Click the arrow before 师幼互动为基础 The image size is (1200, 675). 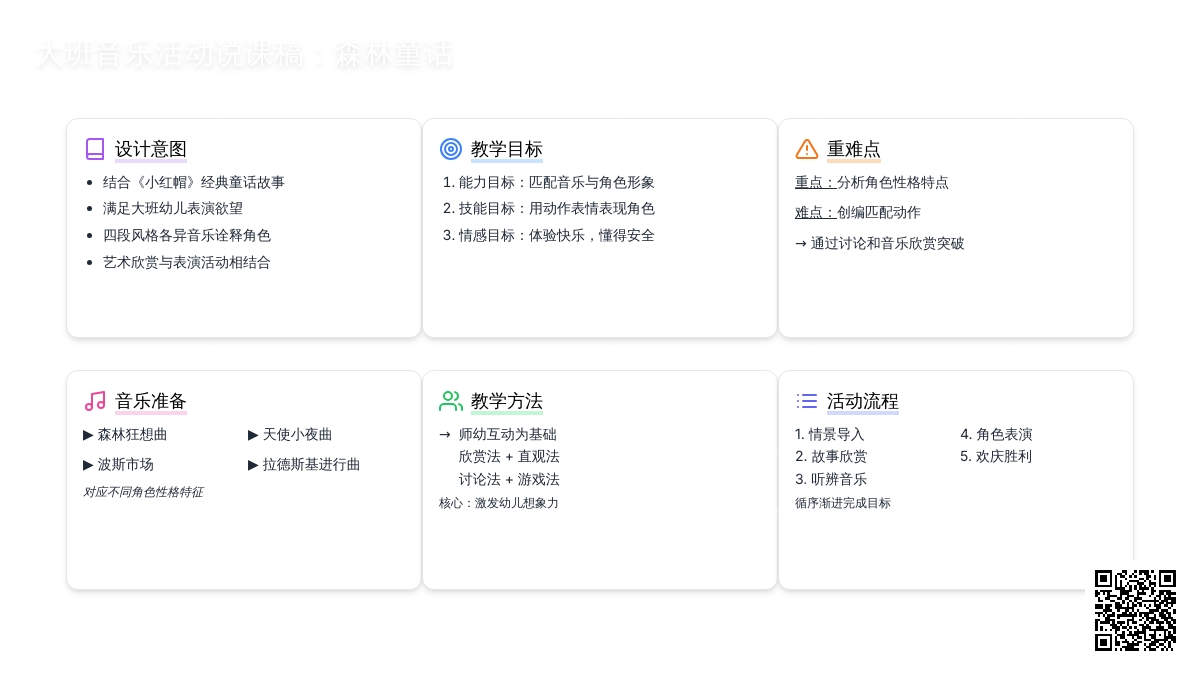click(445, 435)
